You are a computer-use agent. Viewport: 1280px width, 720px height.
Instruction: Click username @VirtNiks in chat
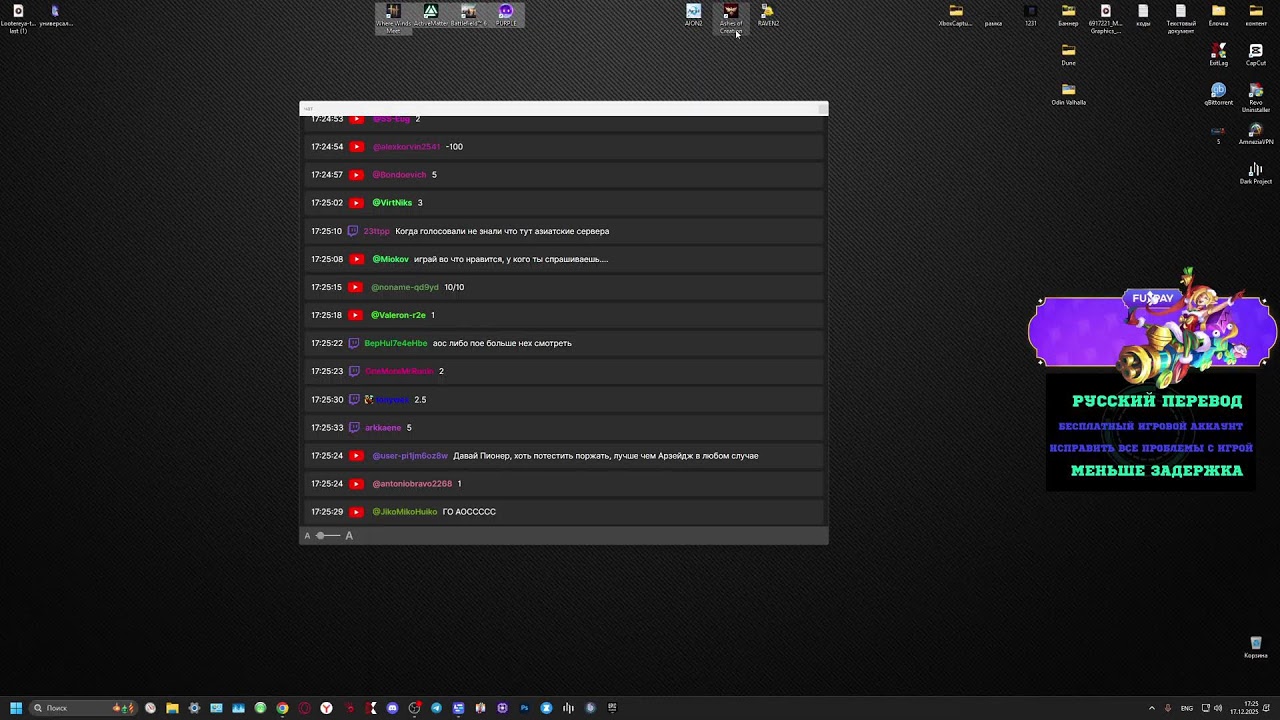392,203
